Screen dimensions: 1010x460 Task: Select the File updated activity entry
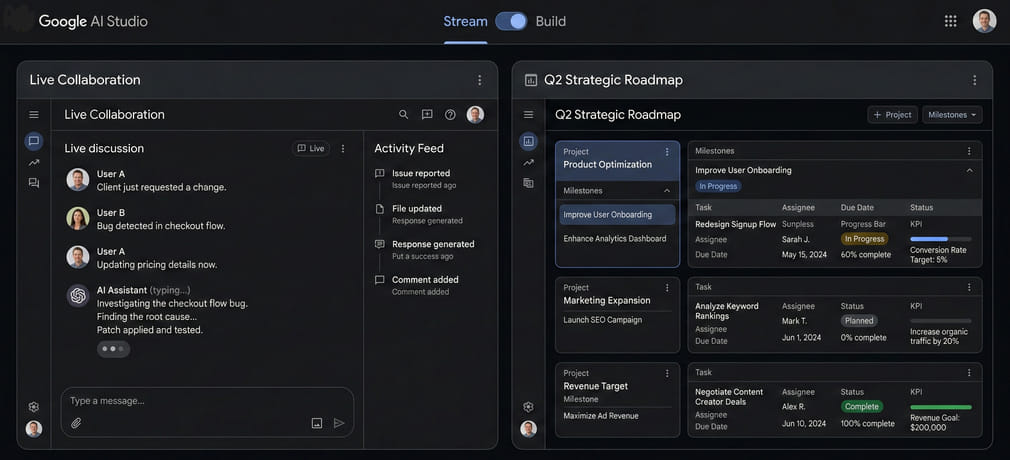[419, 215]
